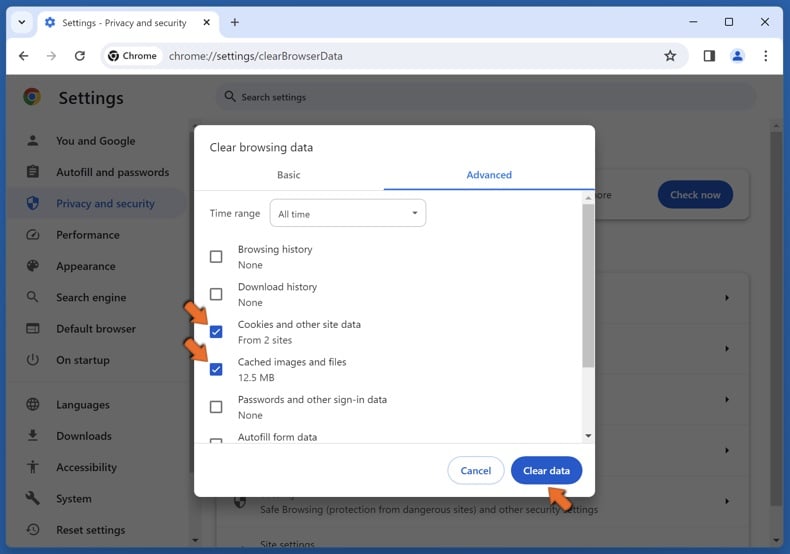Screen dimensions: 790x554
Task: Click the You and Google person icon
Action: pyautogui.click(x=33, y=141)
